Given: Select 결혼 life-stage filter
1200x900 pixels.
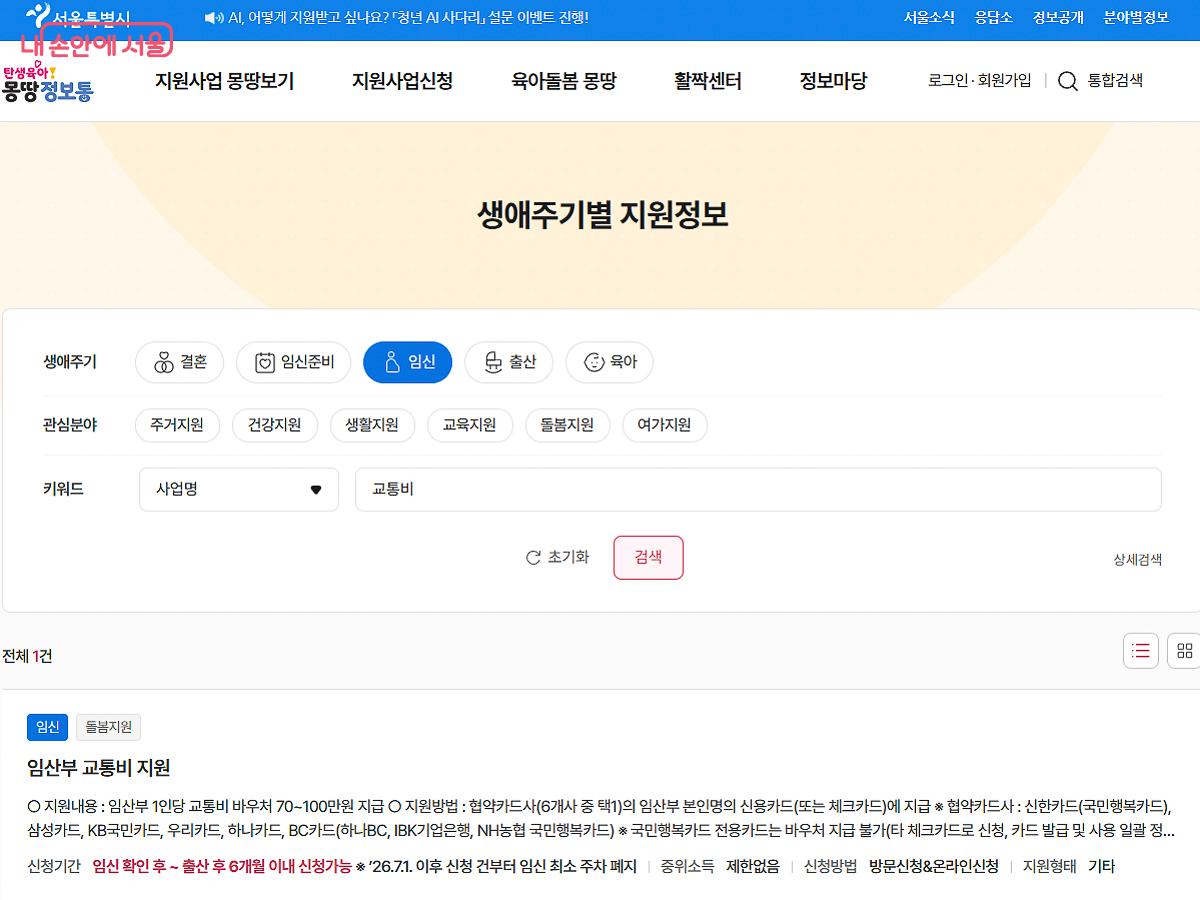Looking at the screenshot, I should point(180,362).
